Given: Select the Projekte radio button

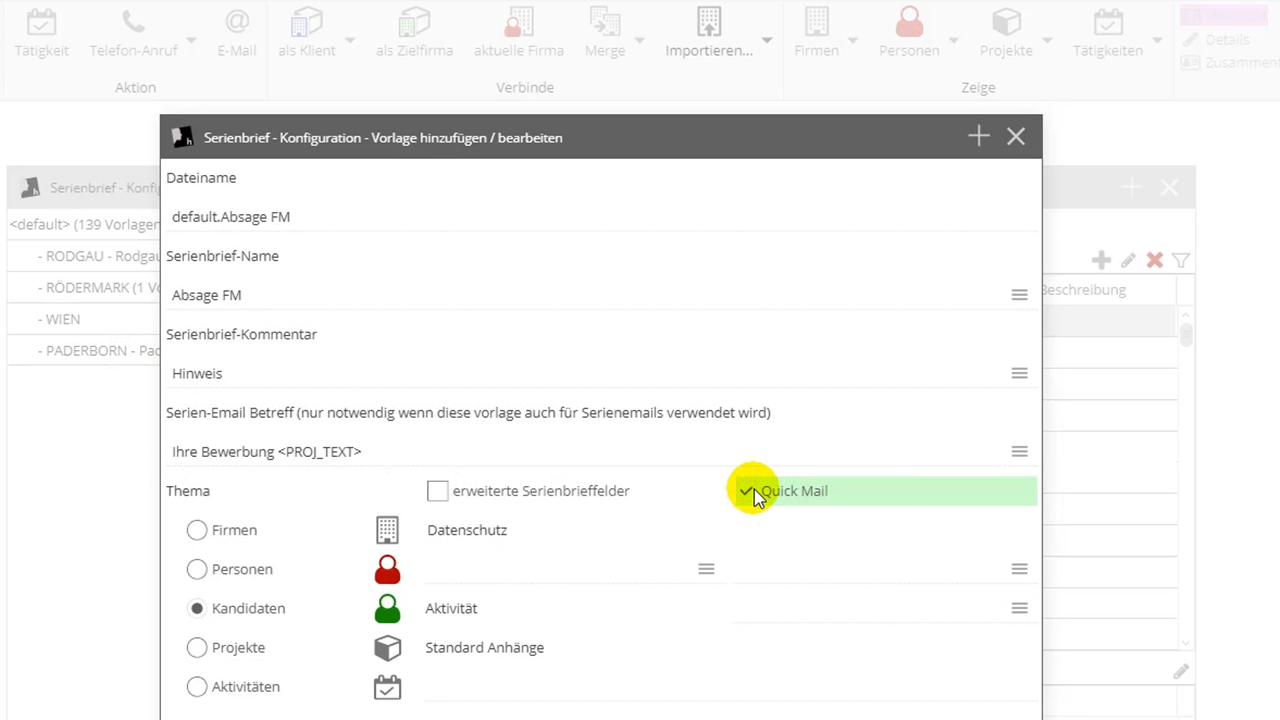Looking at the screenshot, I should (197, 648).
